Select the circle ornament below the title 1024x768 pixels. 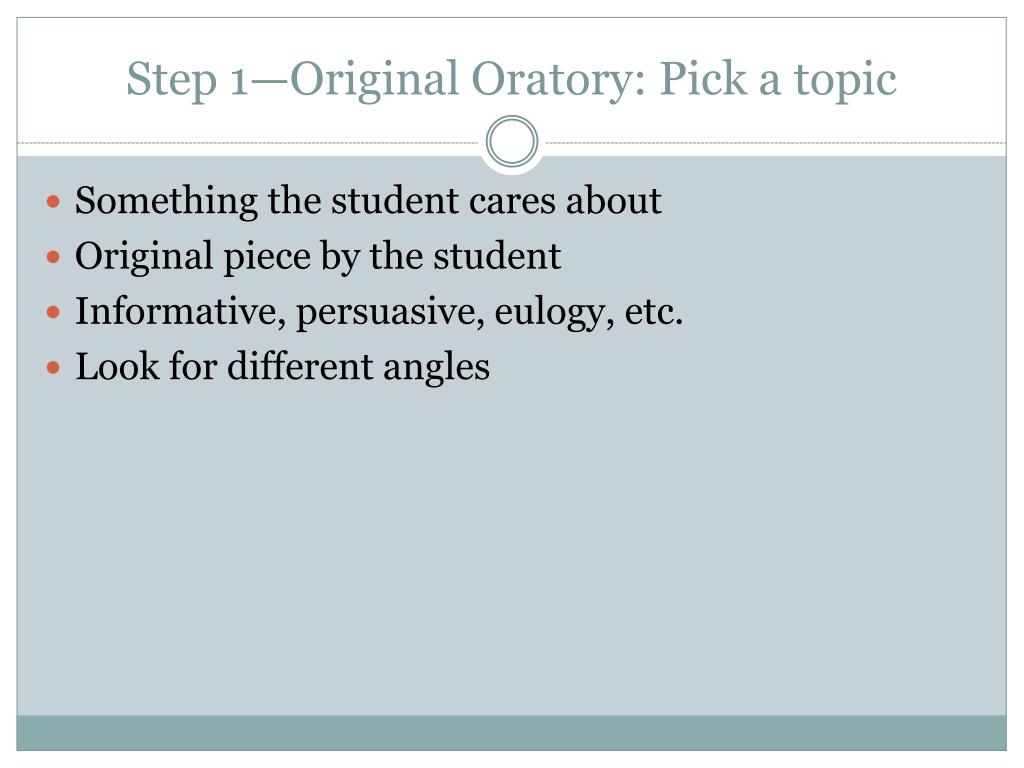pyautogui.click(x=512, y=142)
